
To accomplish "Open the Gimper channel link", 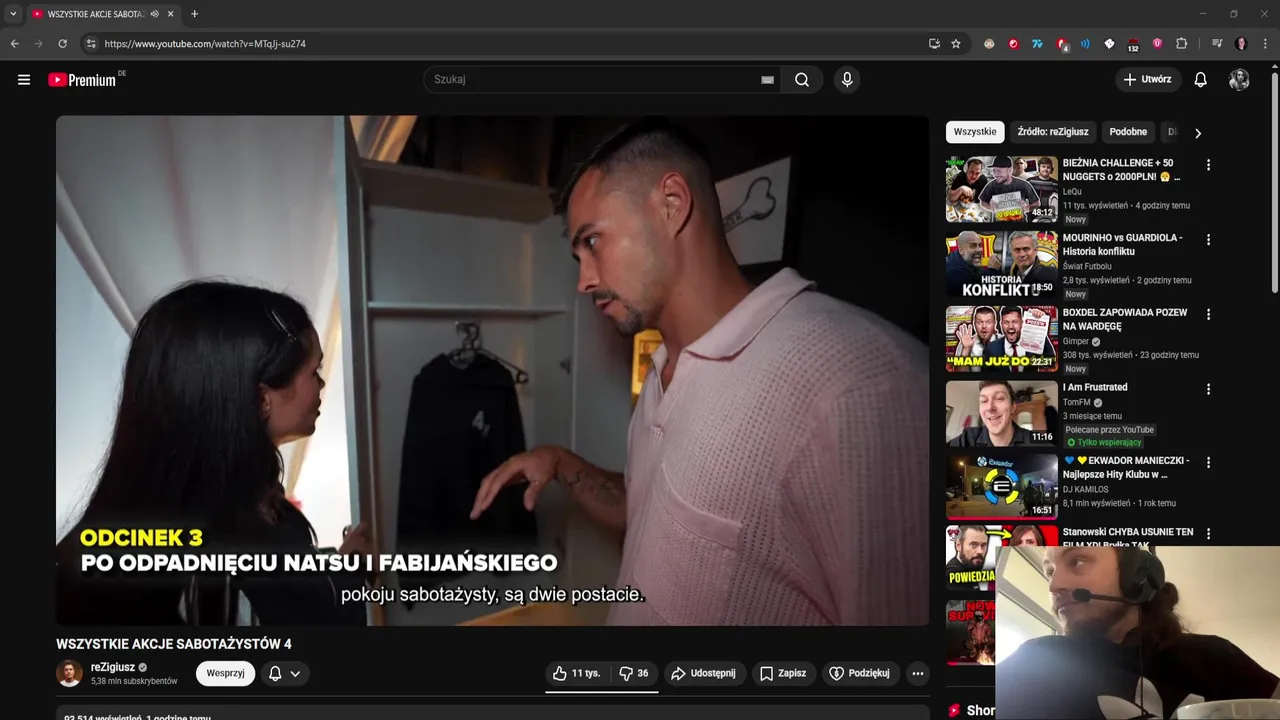I will click(x=1076, y=341).
